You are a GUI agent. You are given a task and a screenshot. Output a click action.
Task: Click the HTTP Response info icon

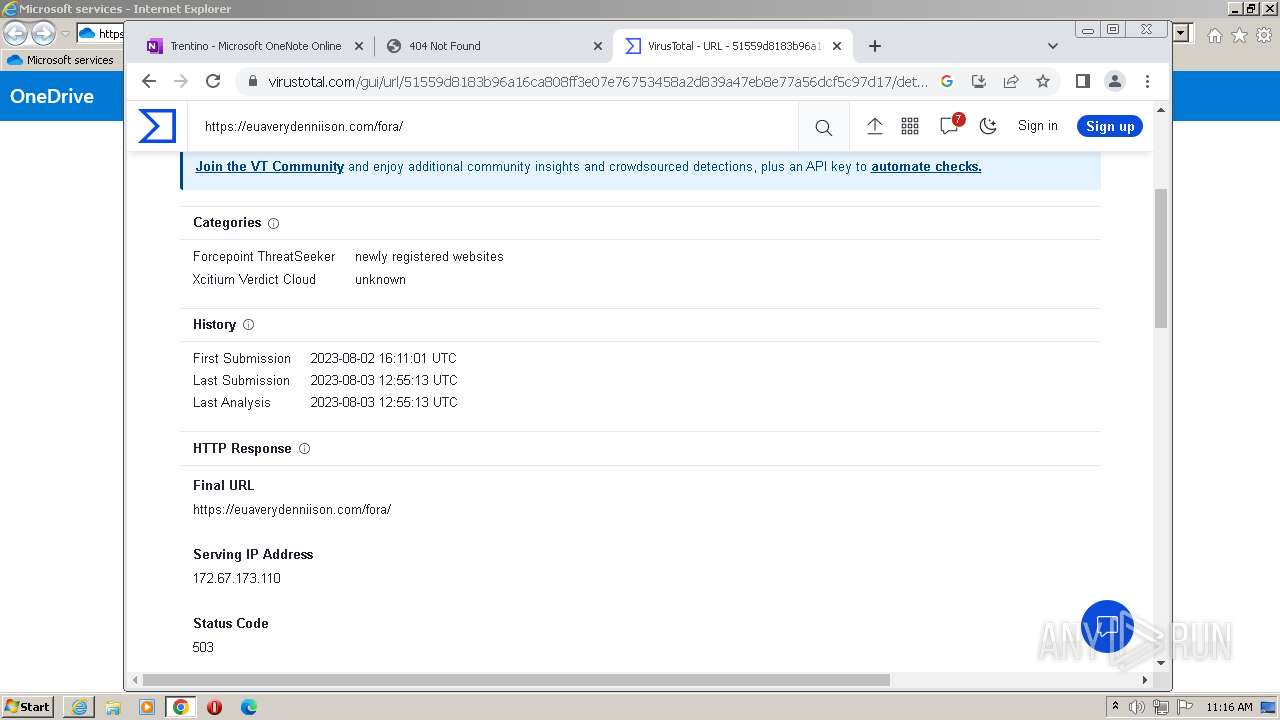pos(304,449)
